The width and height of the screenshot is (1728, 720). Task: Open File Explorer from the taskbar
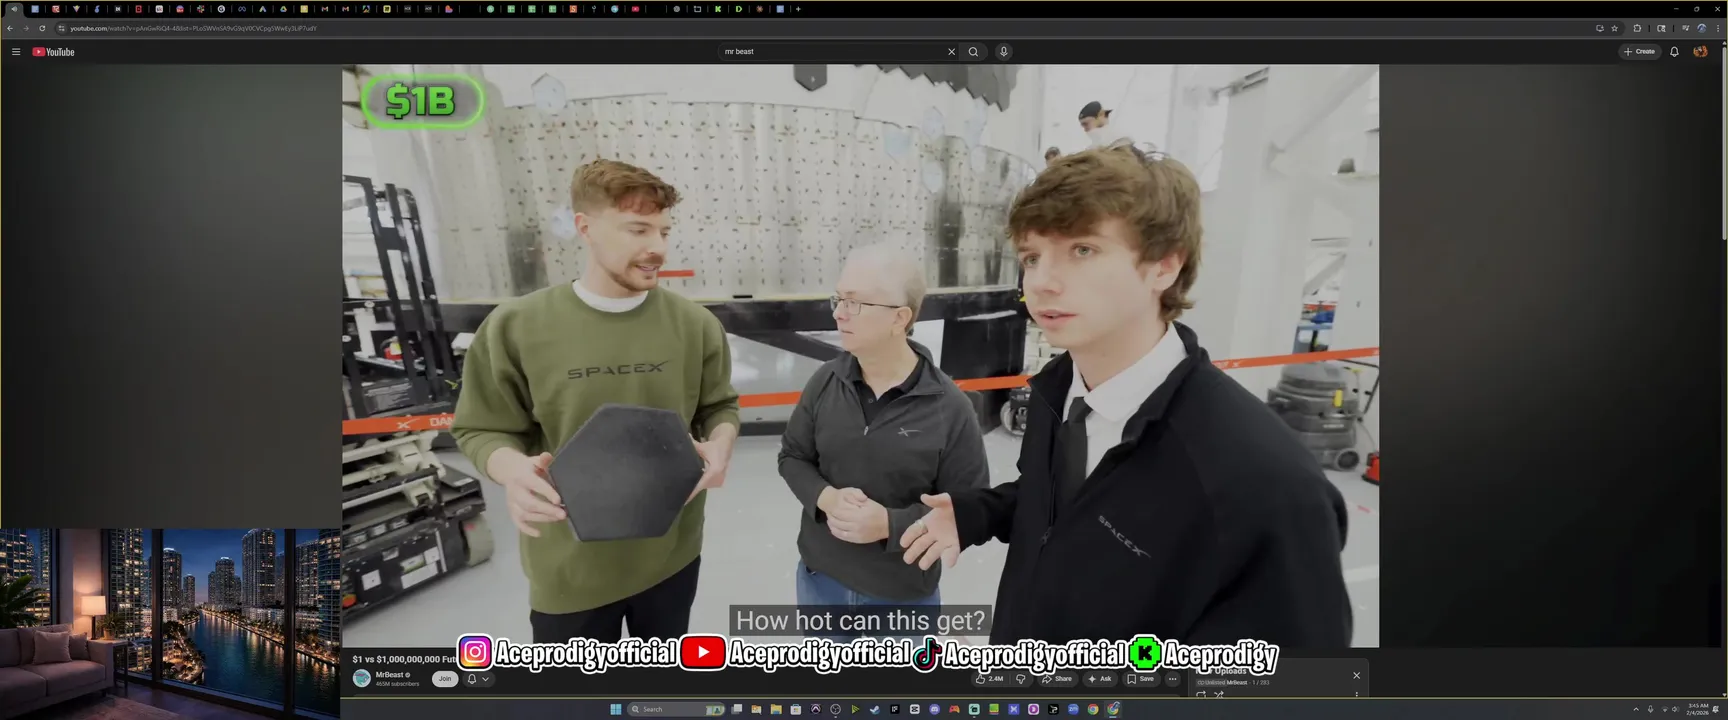click(x=776, y=709)
